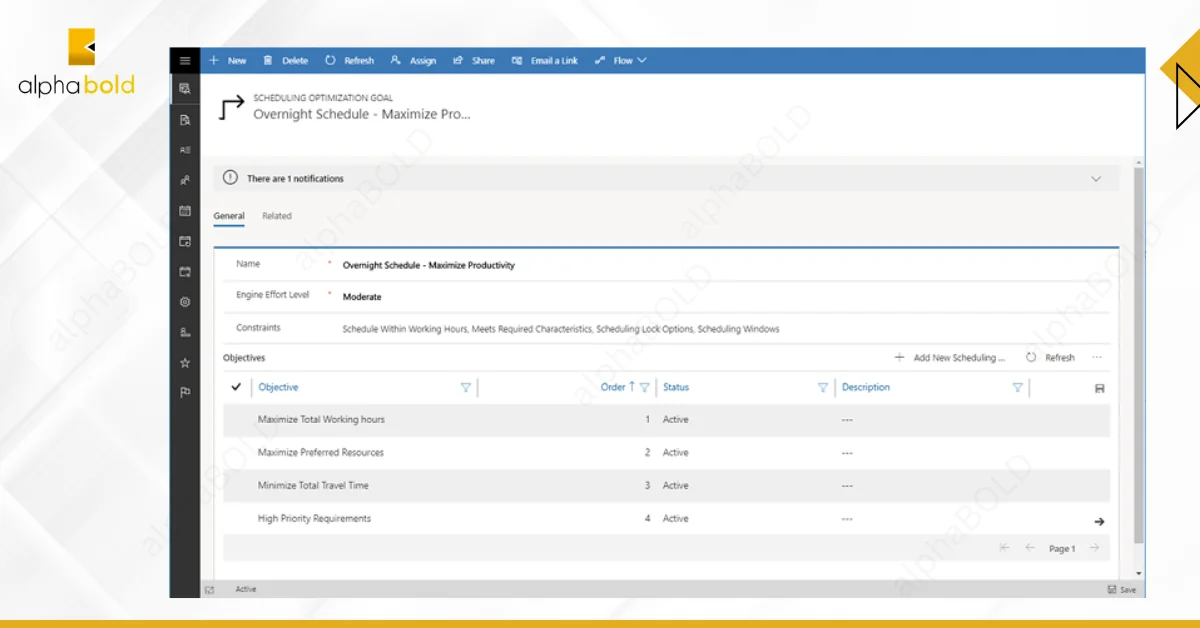Open the Objective column filter
Screen dimensions: 1200x628
[x=465, y=387]
